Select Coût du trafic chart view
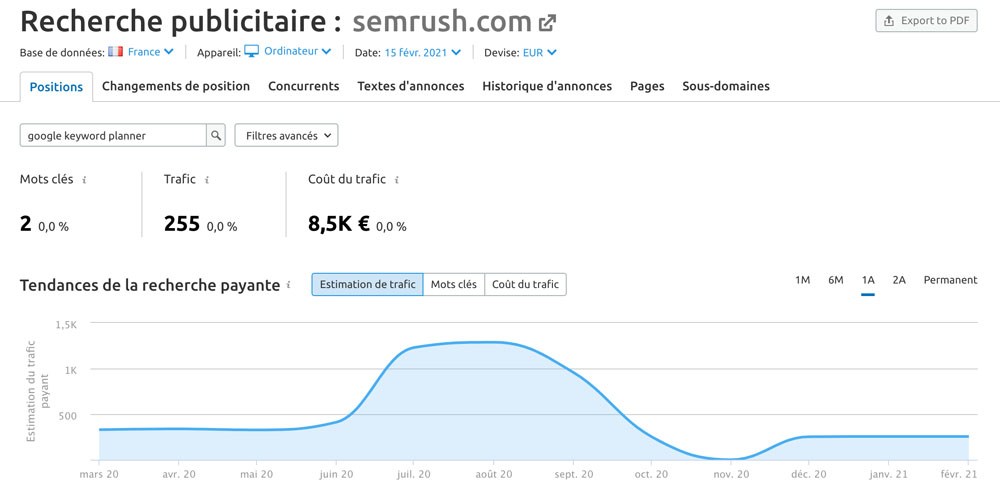The height and width of the screenshot is (500, 1000). pos(526,284)
